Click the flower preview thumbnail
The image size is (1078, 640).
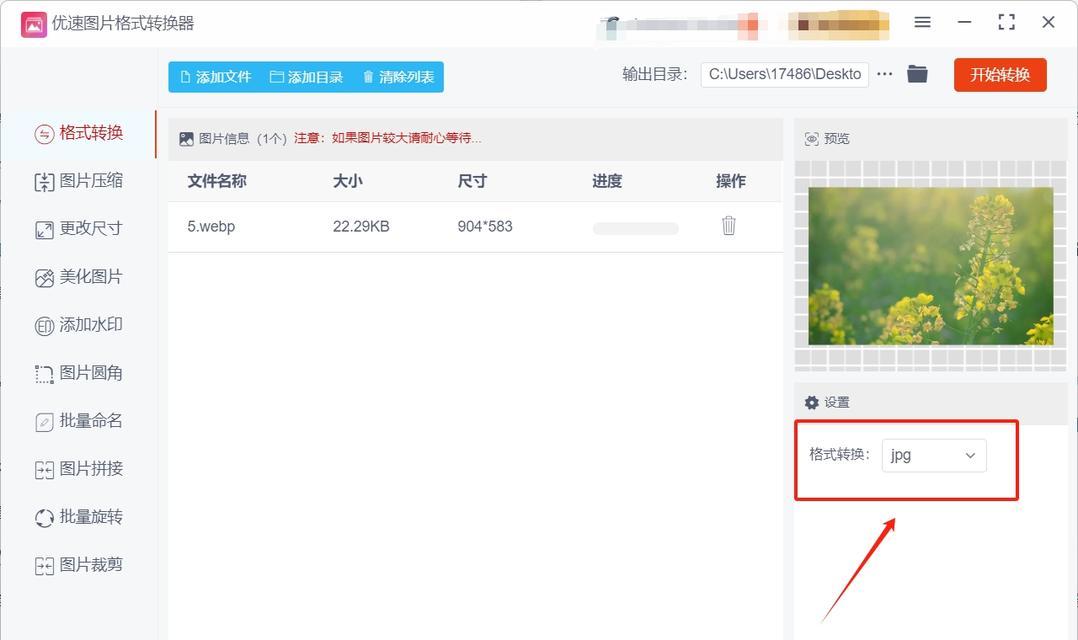[x=930, y=266]
